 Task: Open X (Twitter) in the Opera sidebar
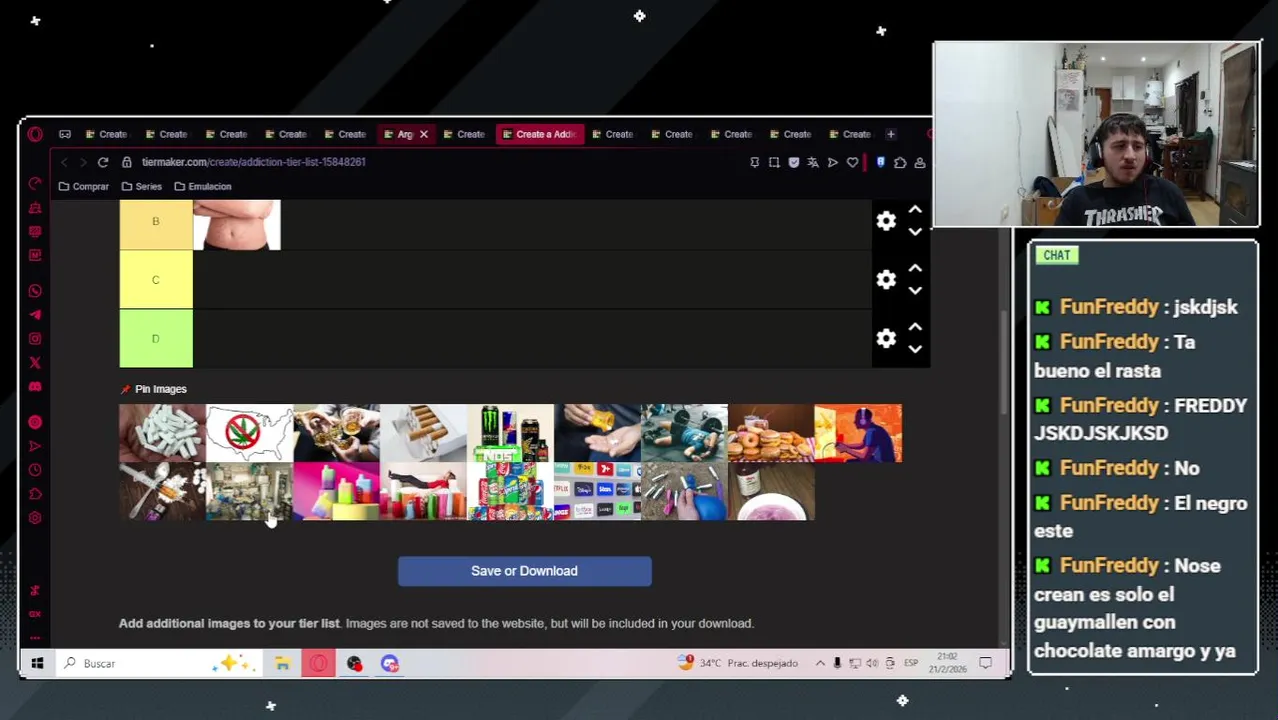[x=35, y=363]
